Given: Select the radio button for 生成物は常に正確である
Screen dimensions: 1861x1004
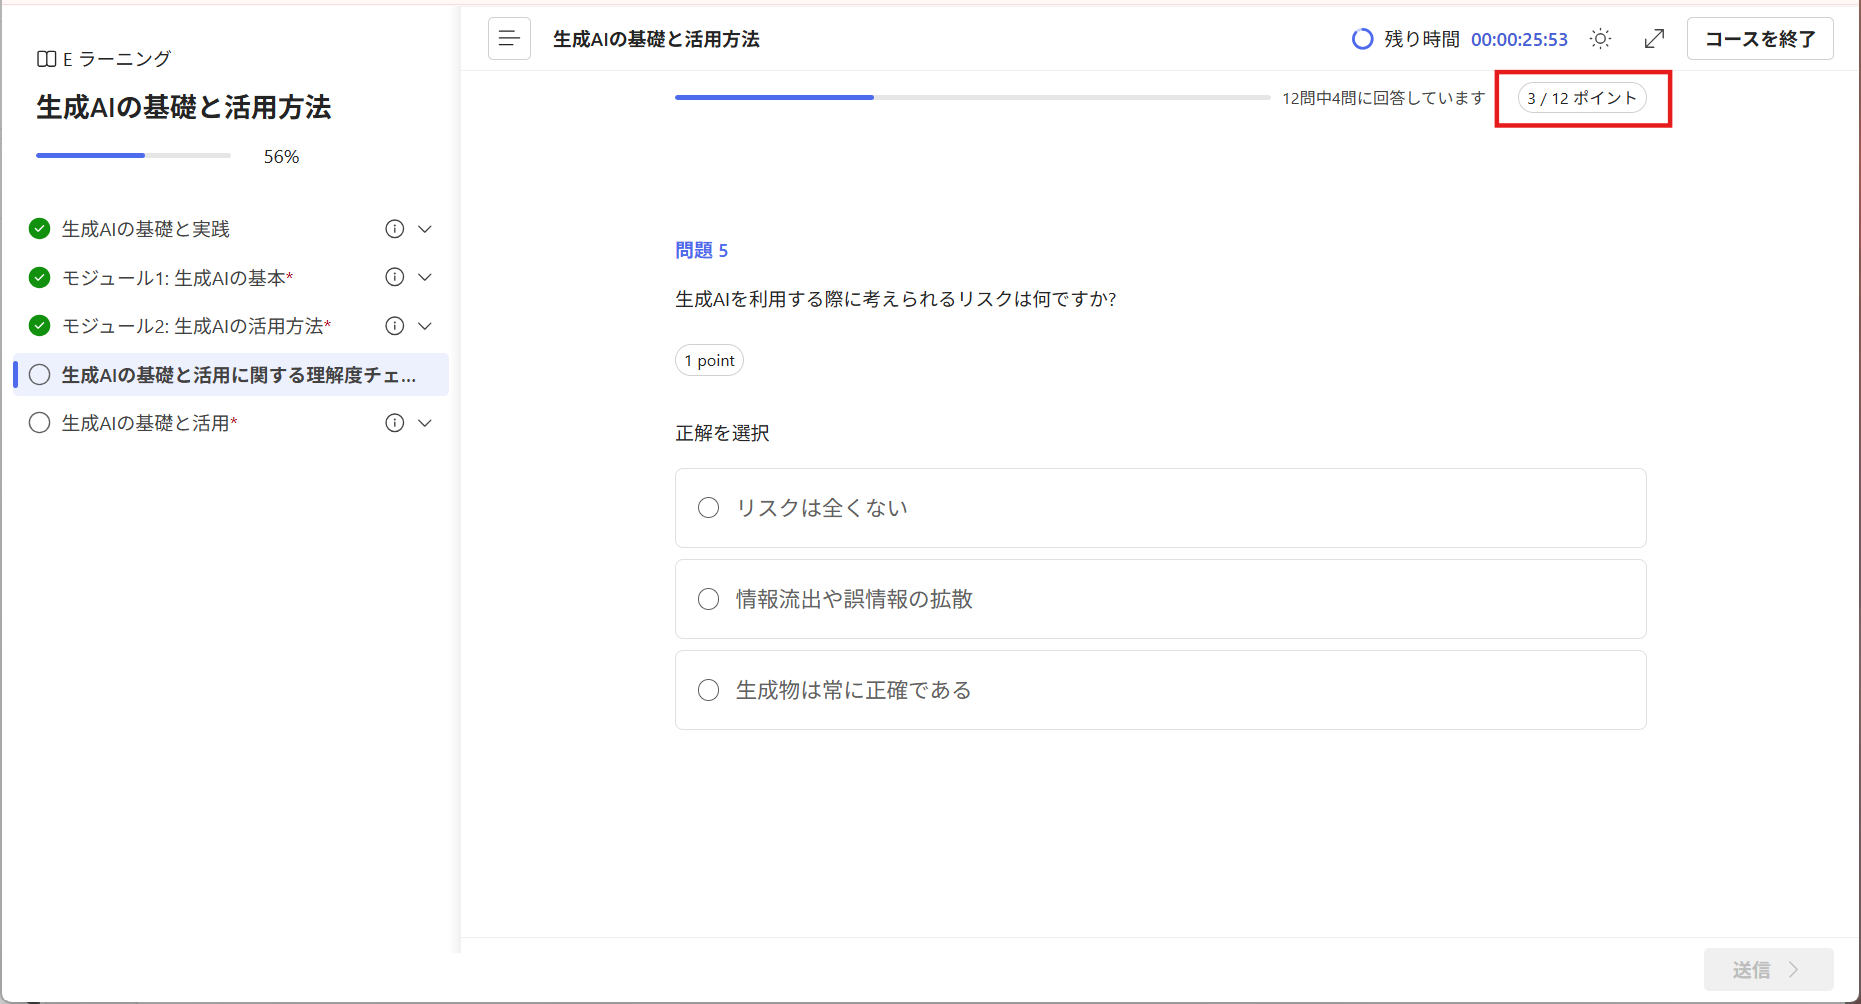Looking at the screenshot, I should [x=708, y=690].
